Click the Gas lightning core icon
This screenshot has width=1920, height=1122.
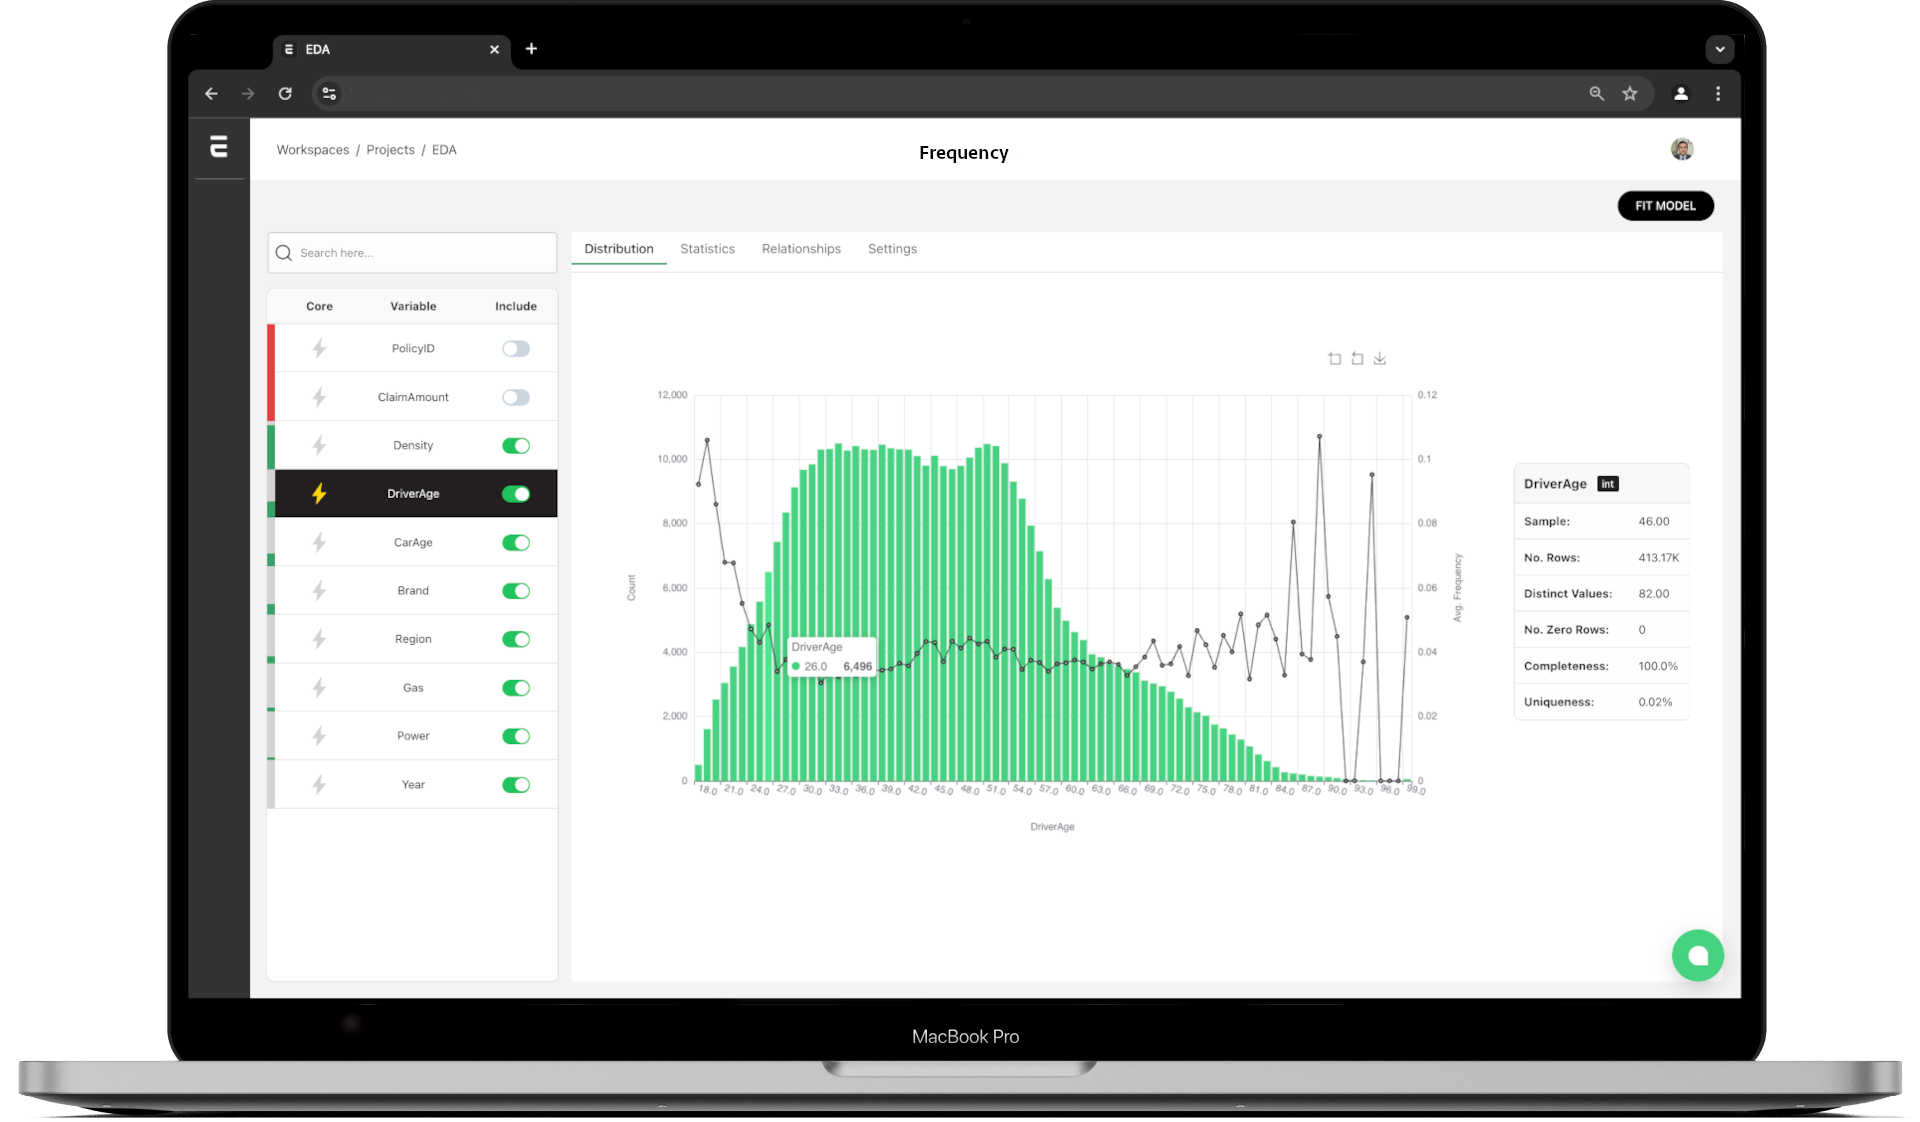[x=319, y=687]
